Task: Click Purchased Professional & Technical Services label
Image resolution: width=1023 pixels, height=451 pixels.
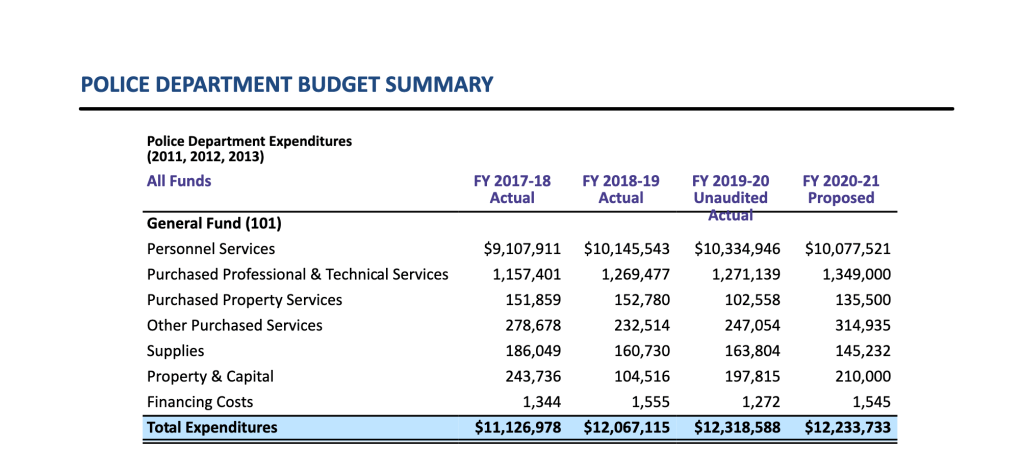Action: pyautogui.click(x=297, y=274)
